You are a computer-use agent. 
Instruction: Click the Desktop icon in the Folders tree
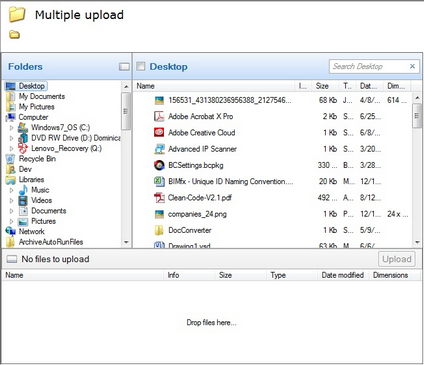tap(11, 86)
